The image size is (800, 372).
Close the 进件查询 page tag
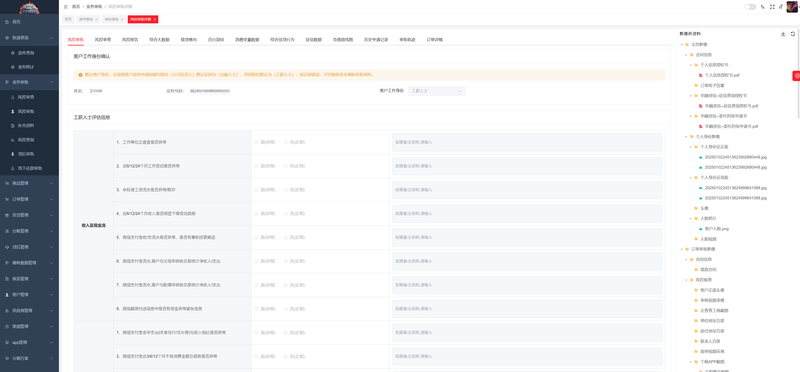[96, 19]
